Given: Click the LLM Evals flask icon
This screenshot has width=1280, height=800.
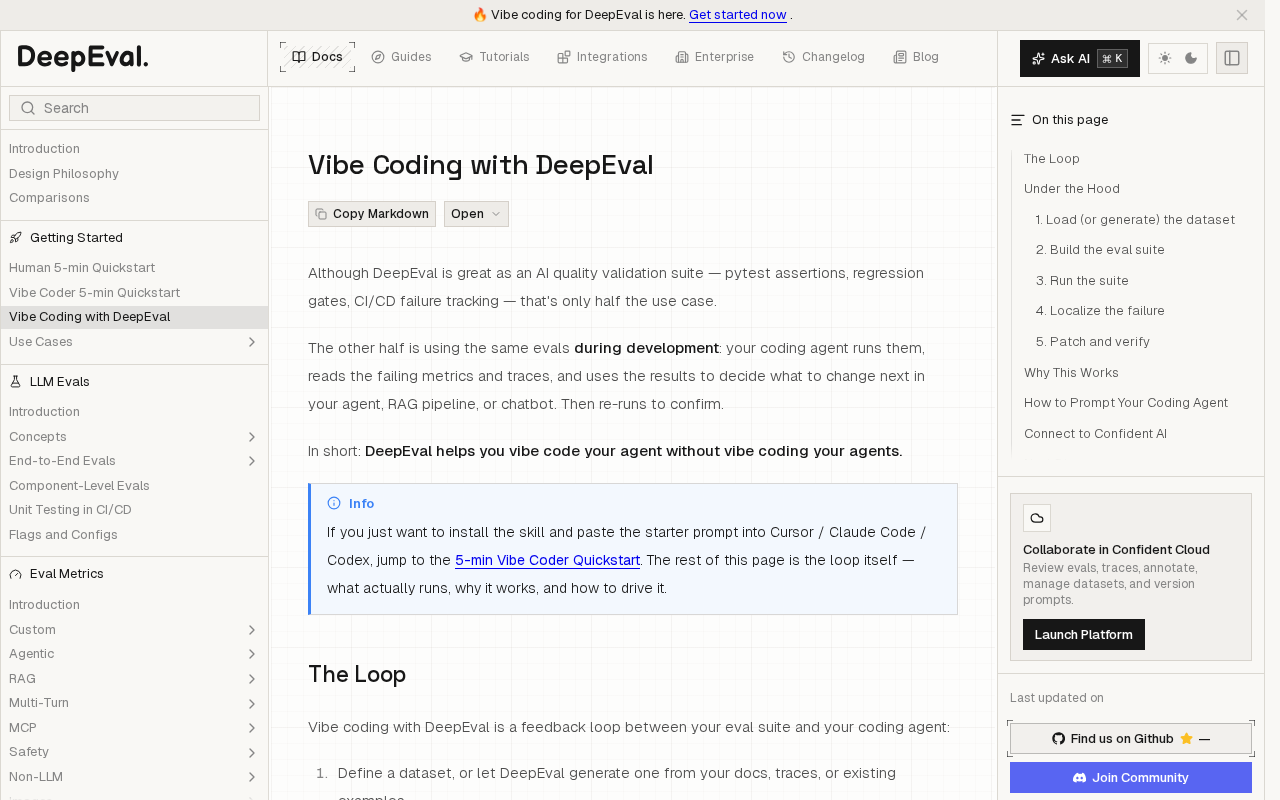Looking at the screenshot, I should 16,382.
